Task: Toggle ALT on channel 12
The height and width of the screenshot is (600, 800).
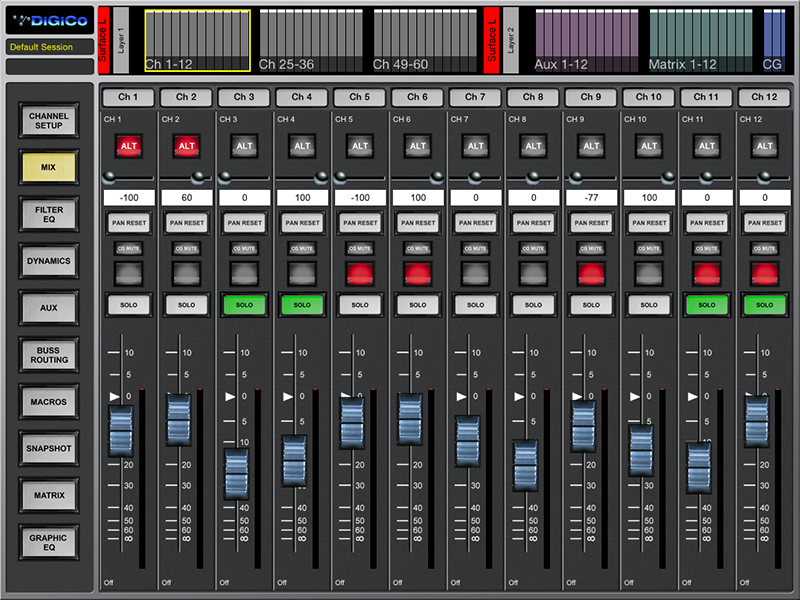Action: click(x=764, y=146)
